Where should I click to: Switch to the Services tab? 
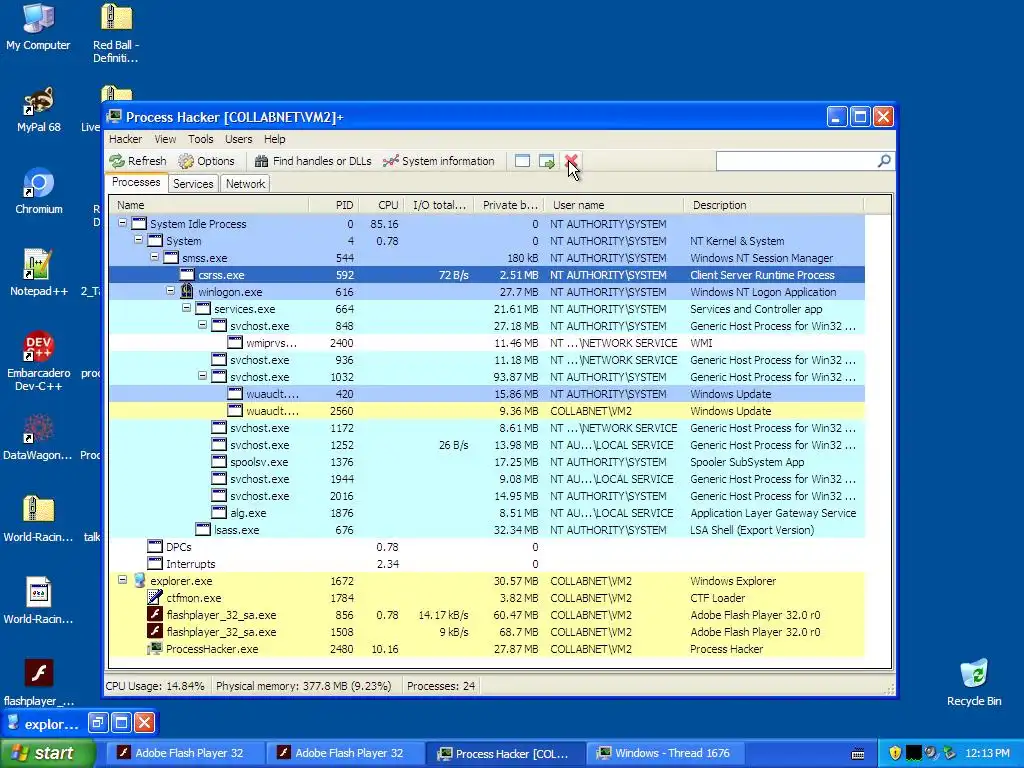pos(193,184)
